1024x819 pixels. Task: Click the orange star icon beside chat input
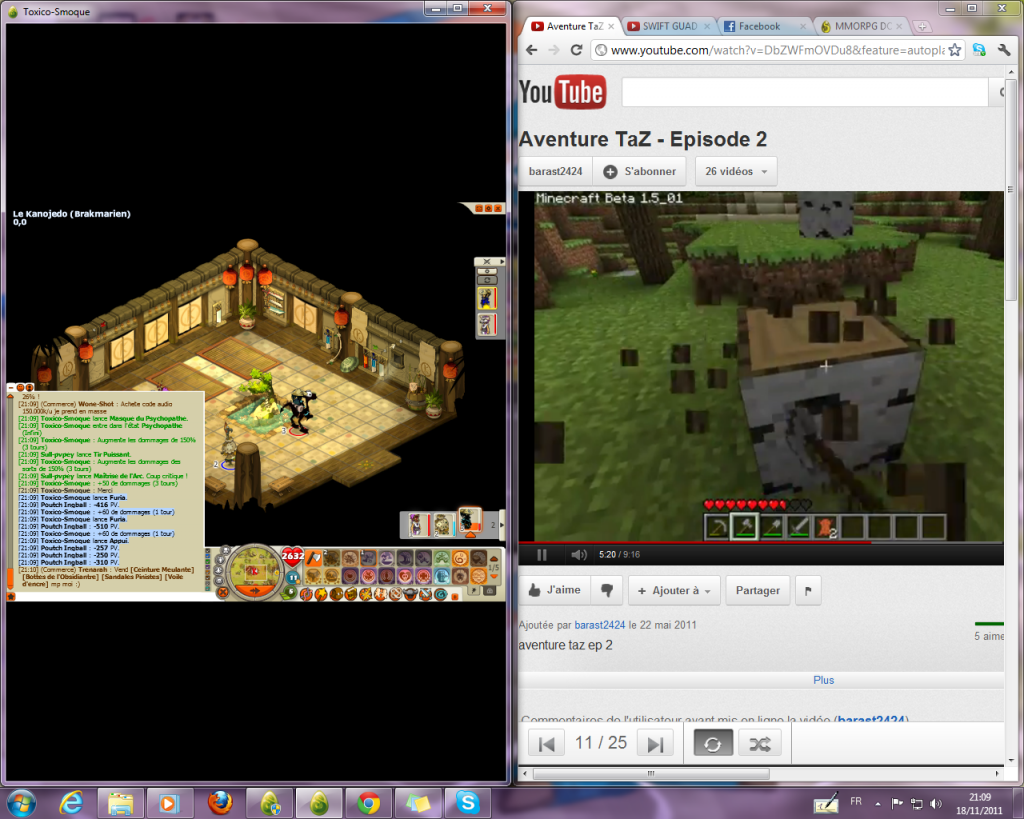[10, 596]
